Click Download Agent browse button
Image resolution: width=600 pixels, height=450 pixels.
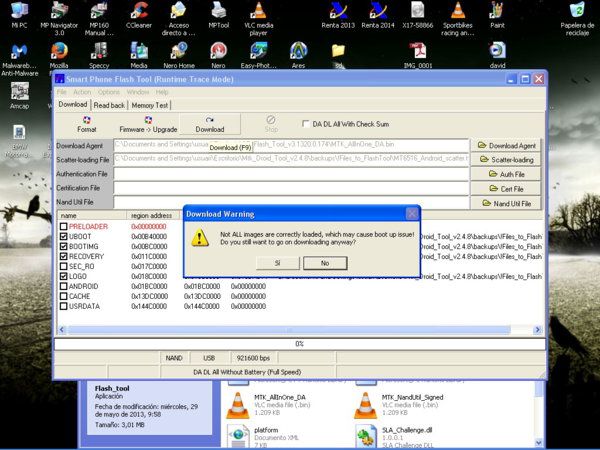(x=506, y=145)
